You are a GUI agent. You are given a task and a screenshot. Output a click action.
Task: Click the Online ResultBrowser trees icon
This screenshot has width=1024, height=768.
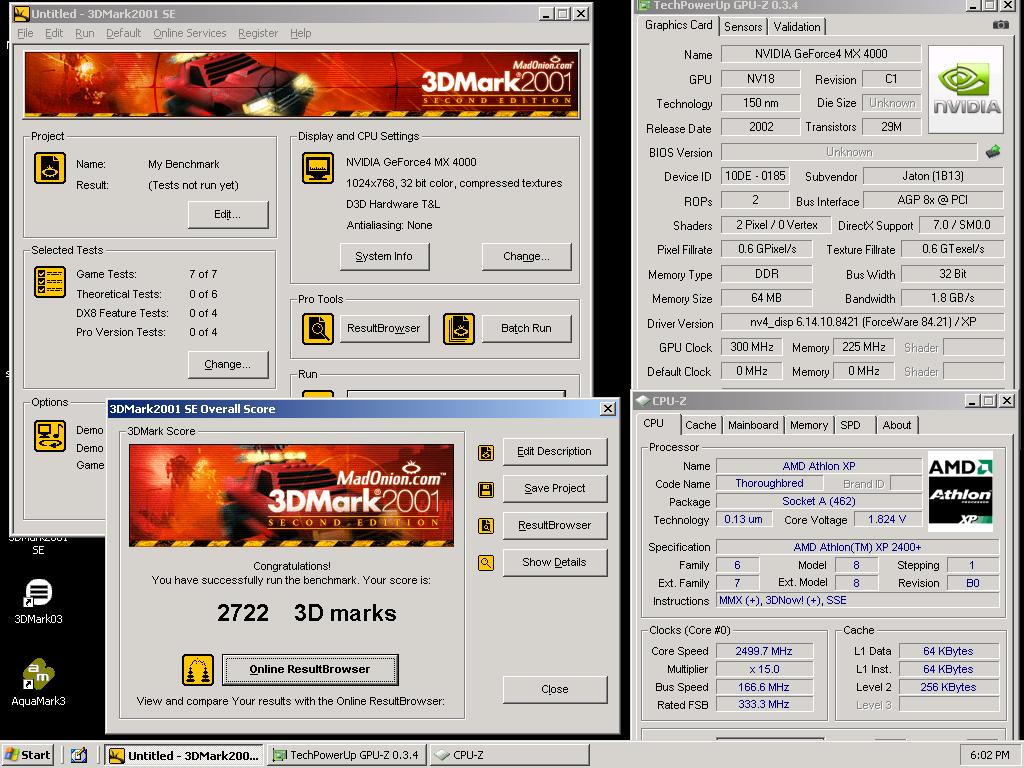click(x=198, y=670)
